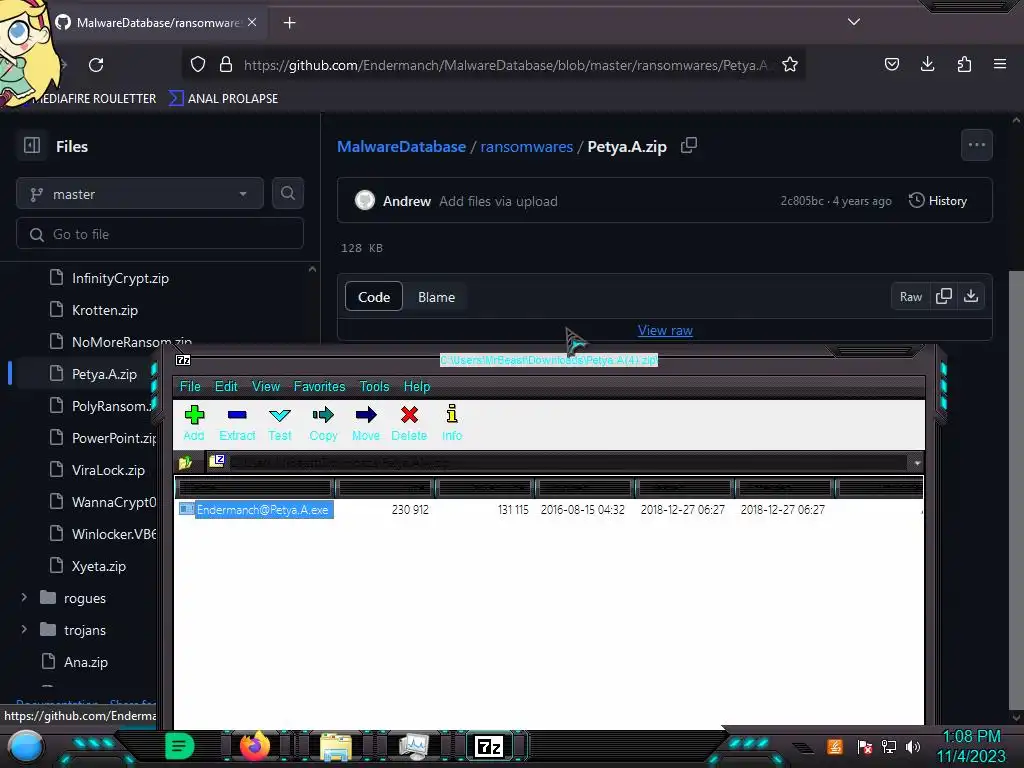Download the raw Petya.A.zip file

971,296
